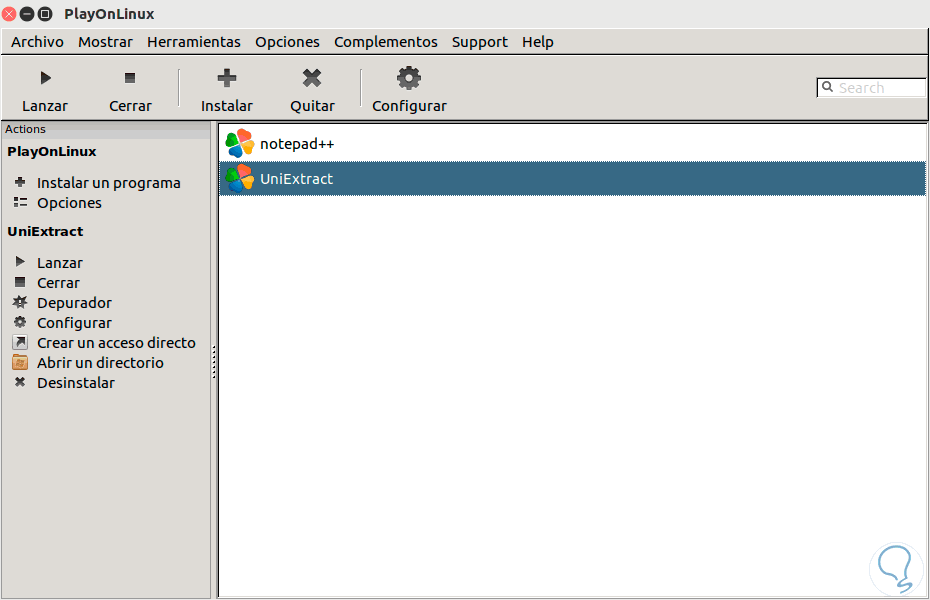Screen dimensions: 930x600
Task: Click Desinstalar link in sidebar
Action: (x=76, y=383)
